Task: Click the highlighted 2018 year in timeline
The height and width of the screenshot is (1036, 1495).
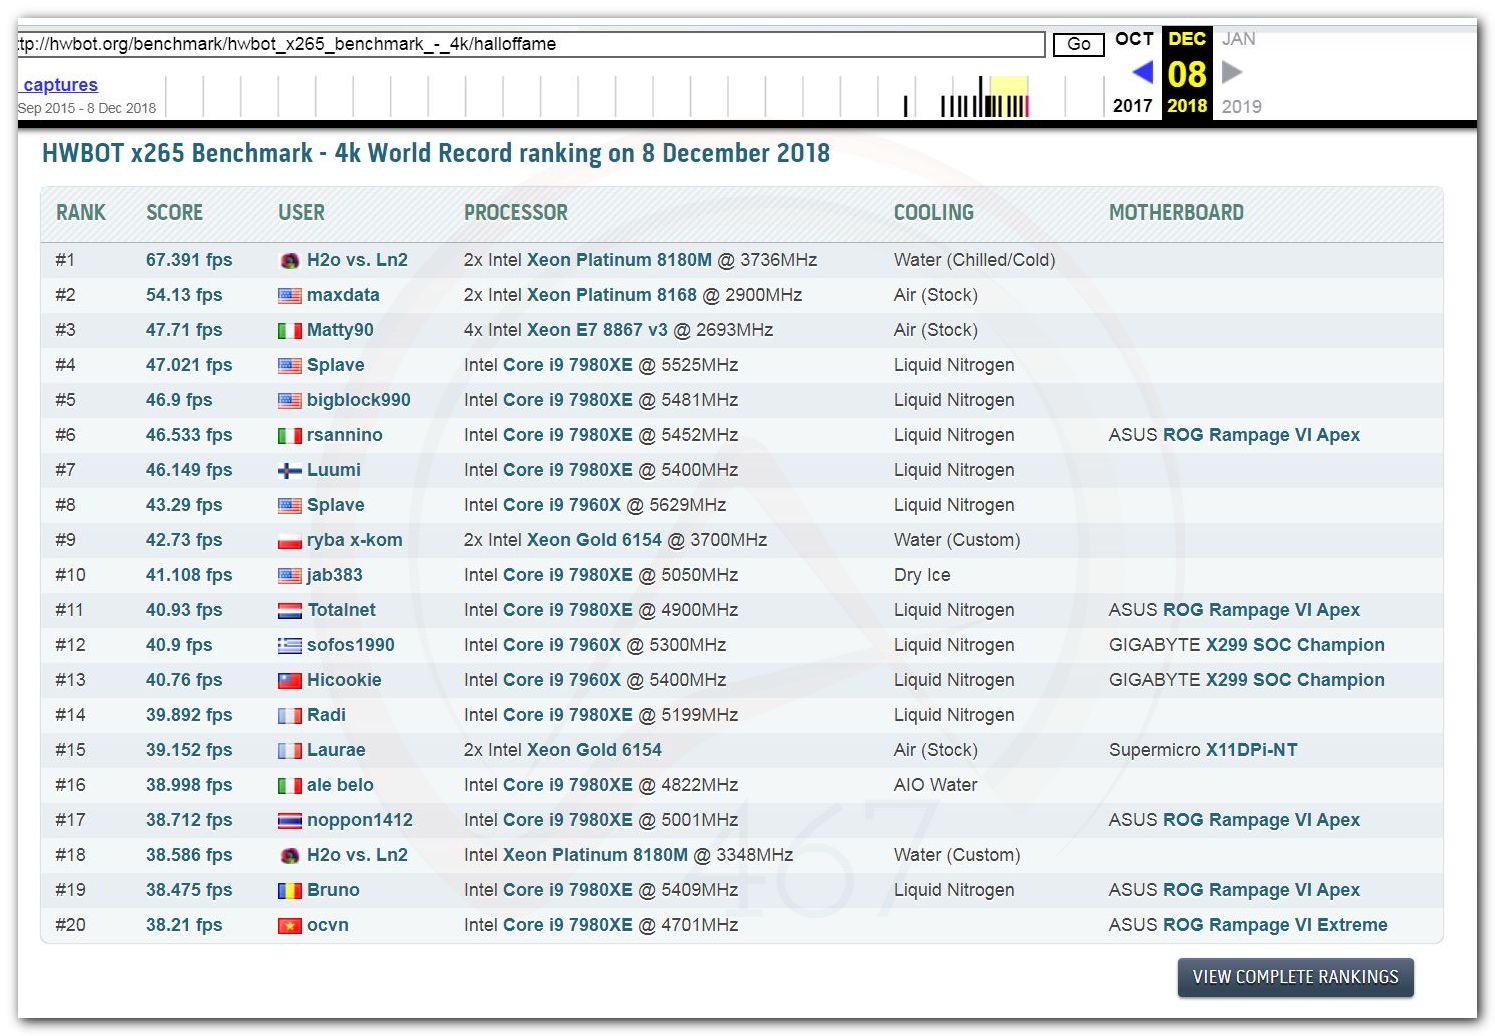Action: 1187,106
